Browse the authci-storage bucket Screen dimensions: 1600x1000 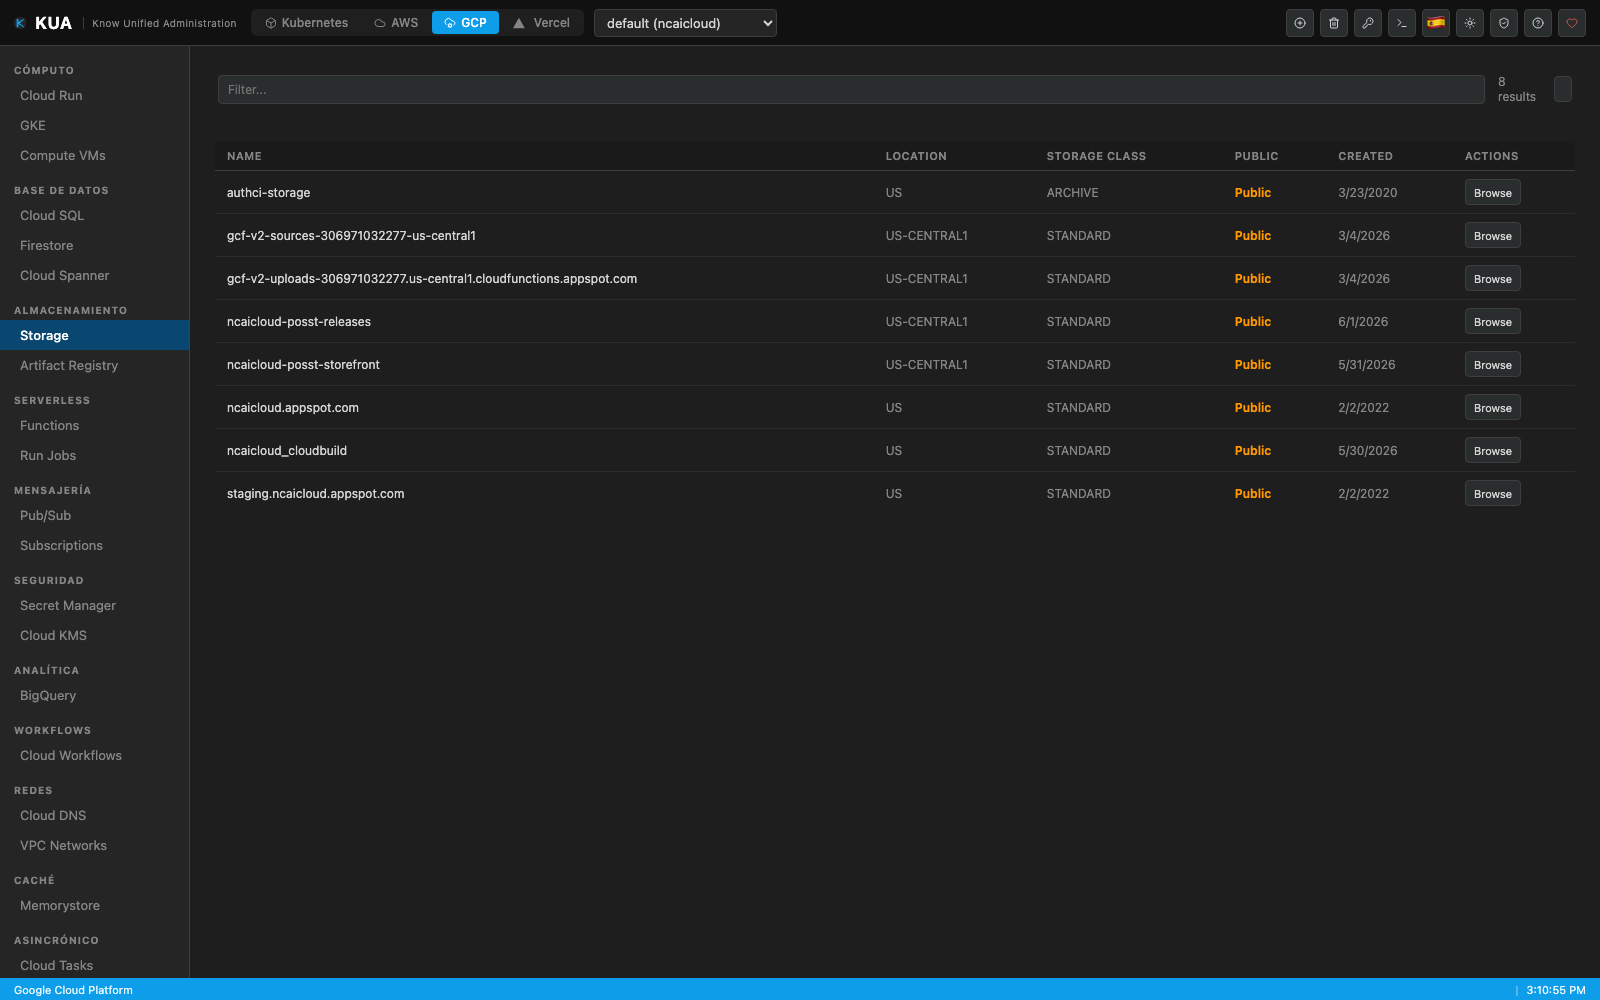pyautogui.click(x=1492, y=193)
